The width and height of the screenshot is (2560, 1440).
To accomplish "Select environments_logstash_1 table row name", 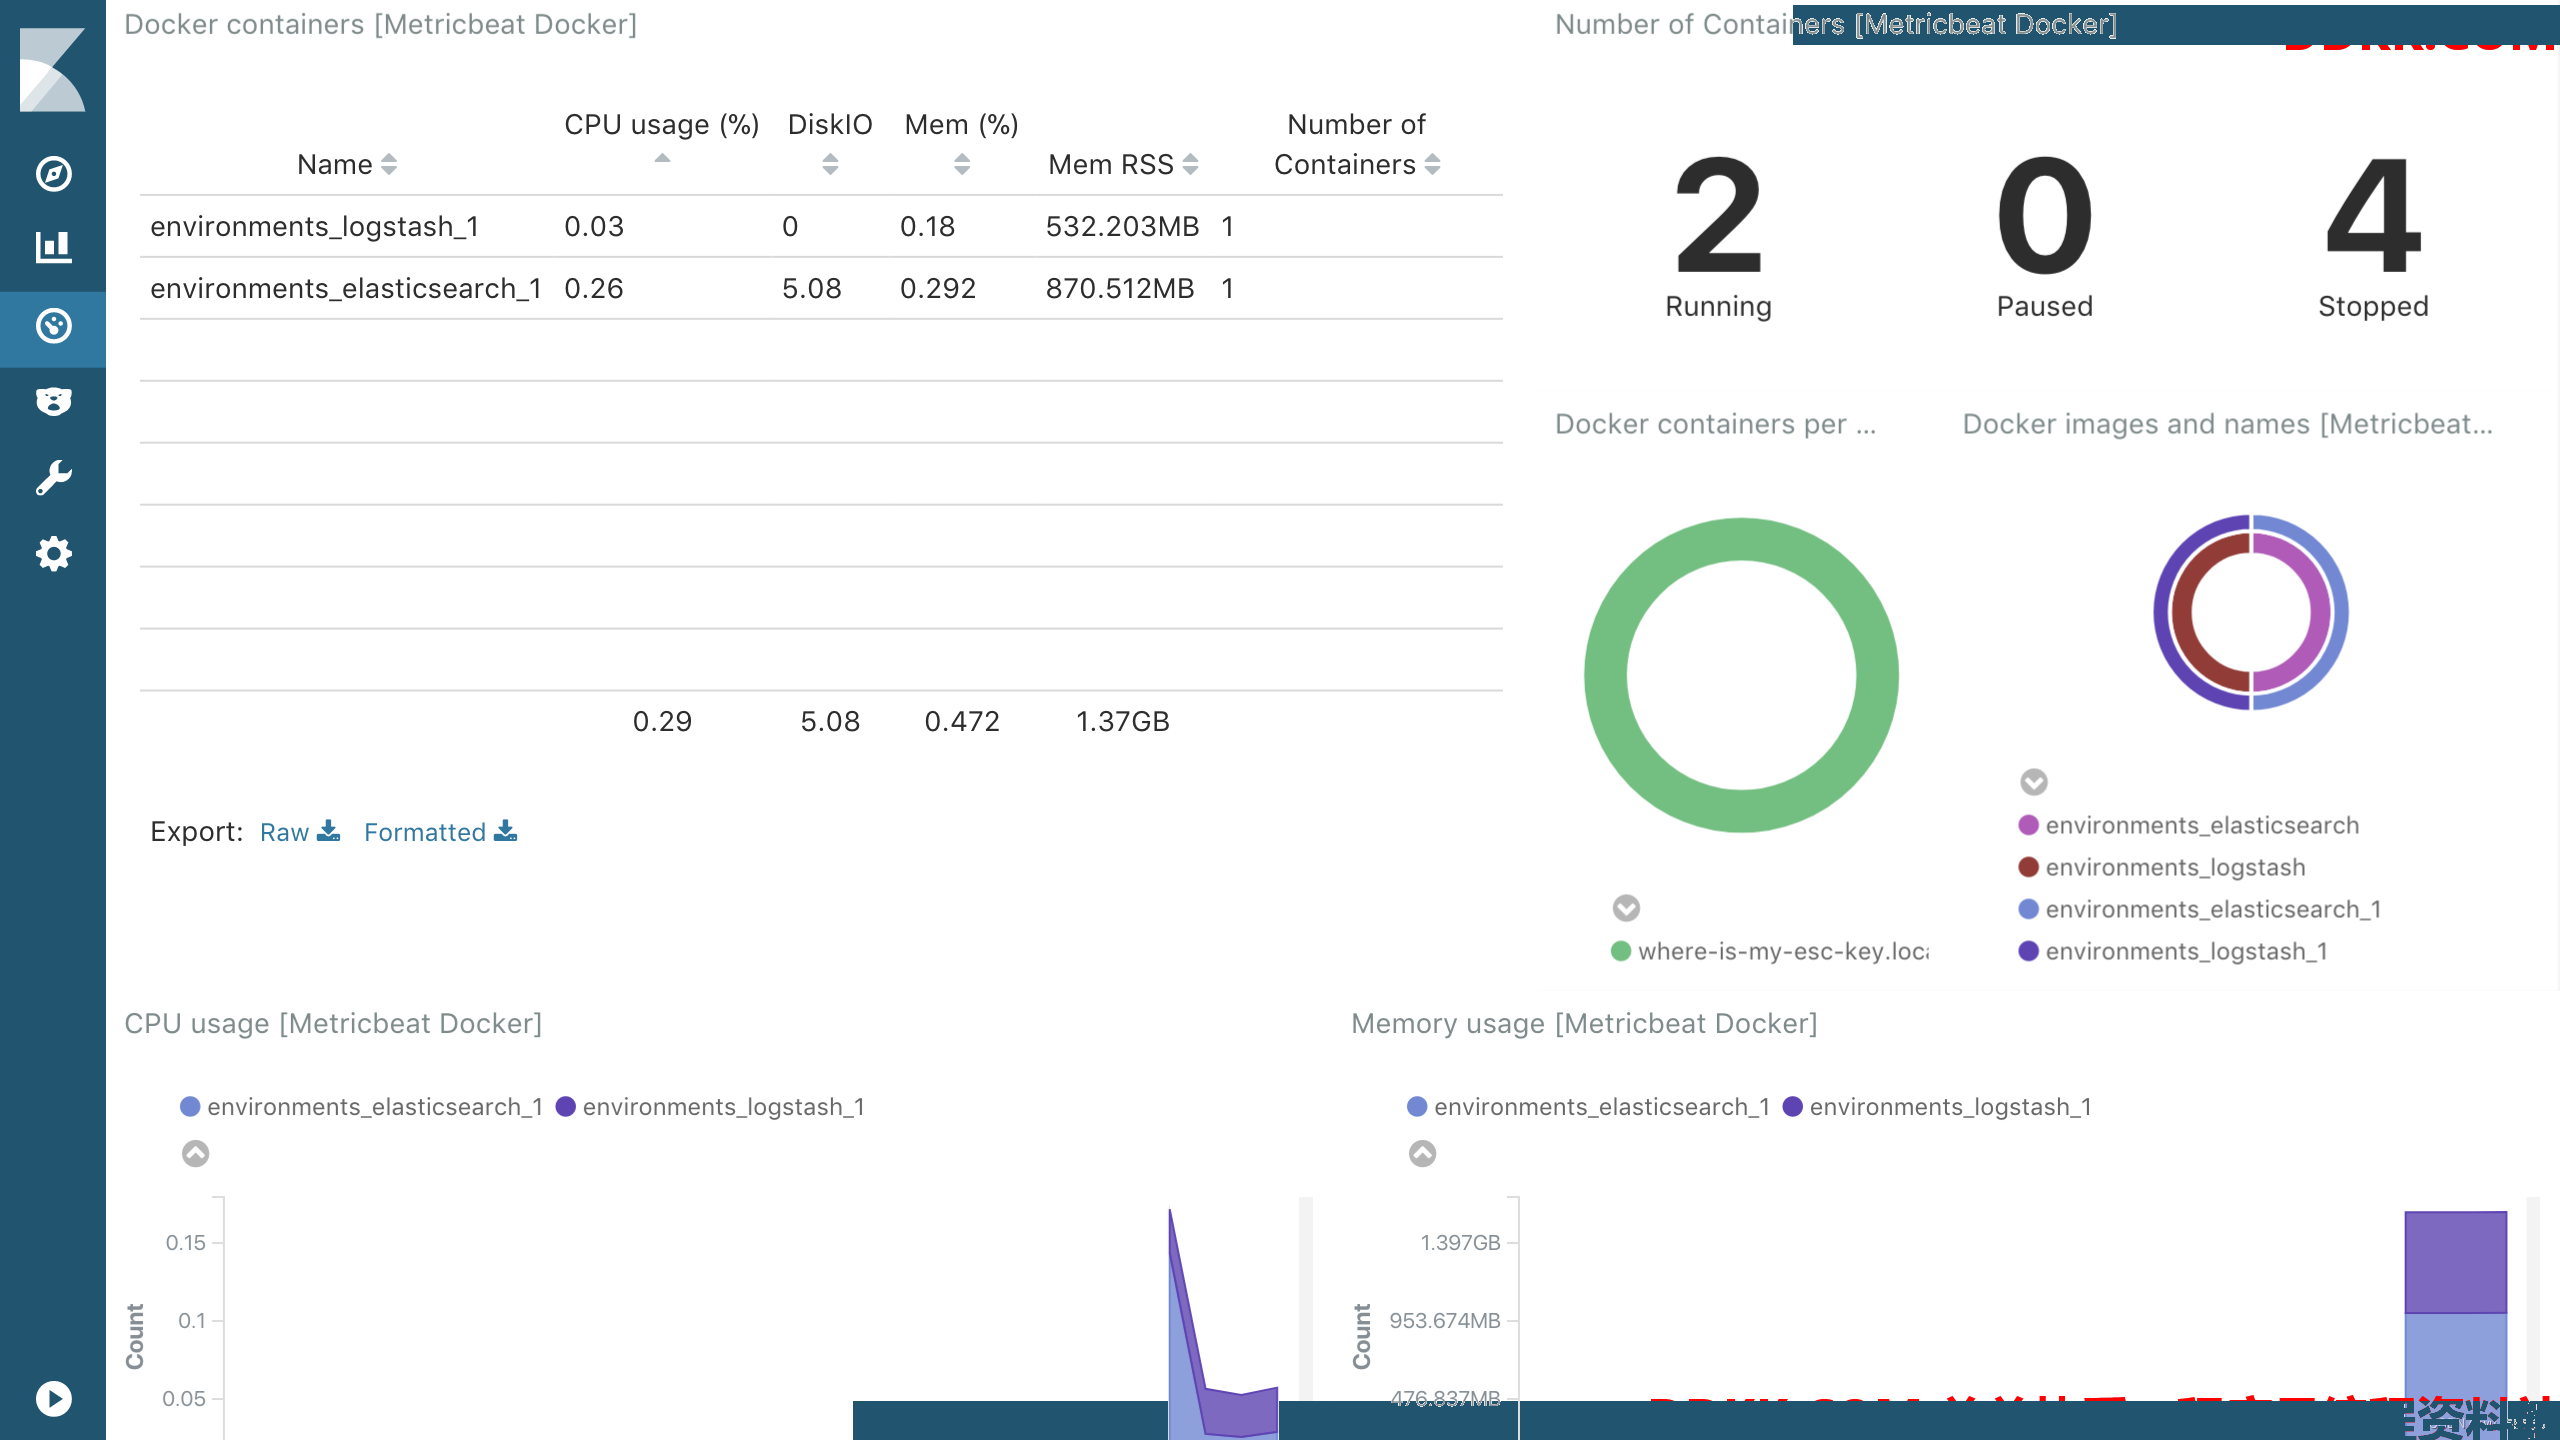I will [x=315, y=227].
